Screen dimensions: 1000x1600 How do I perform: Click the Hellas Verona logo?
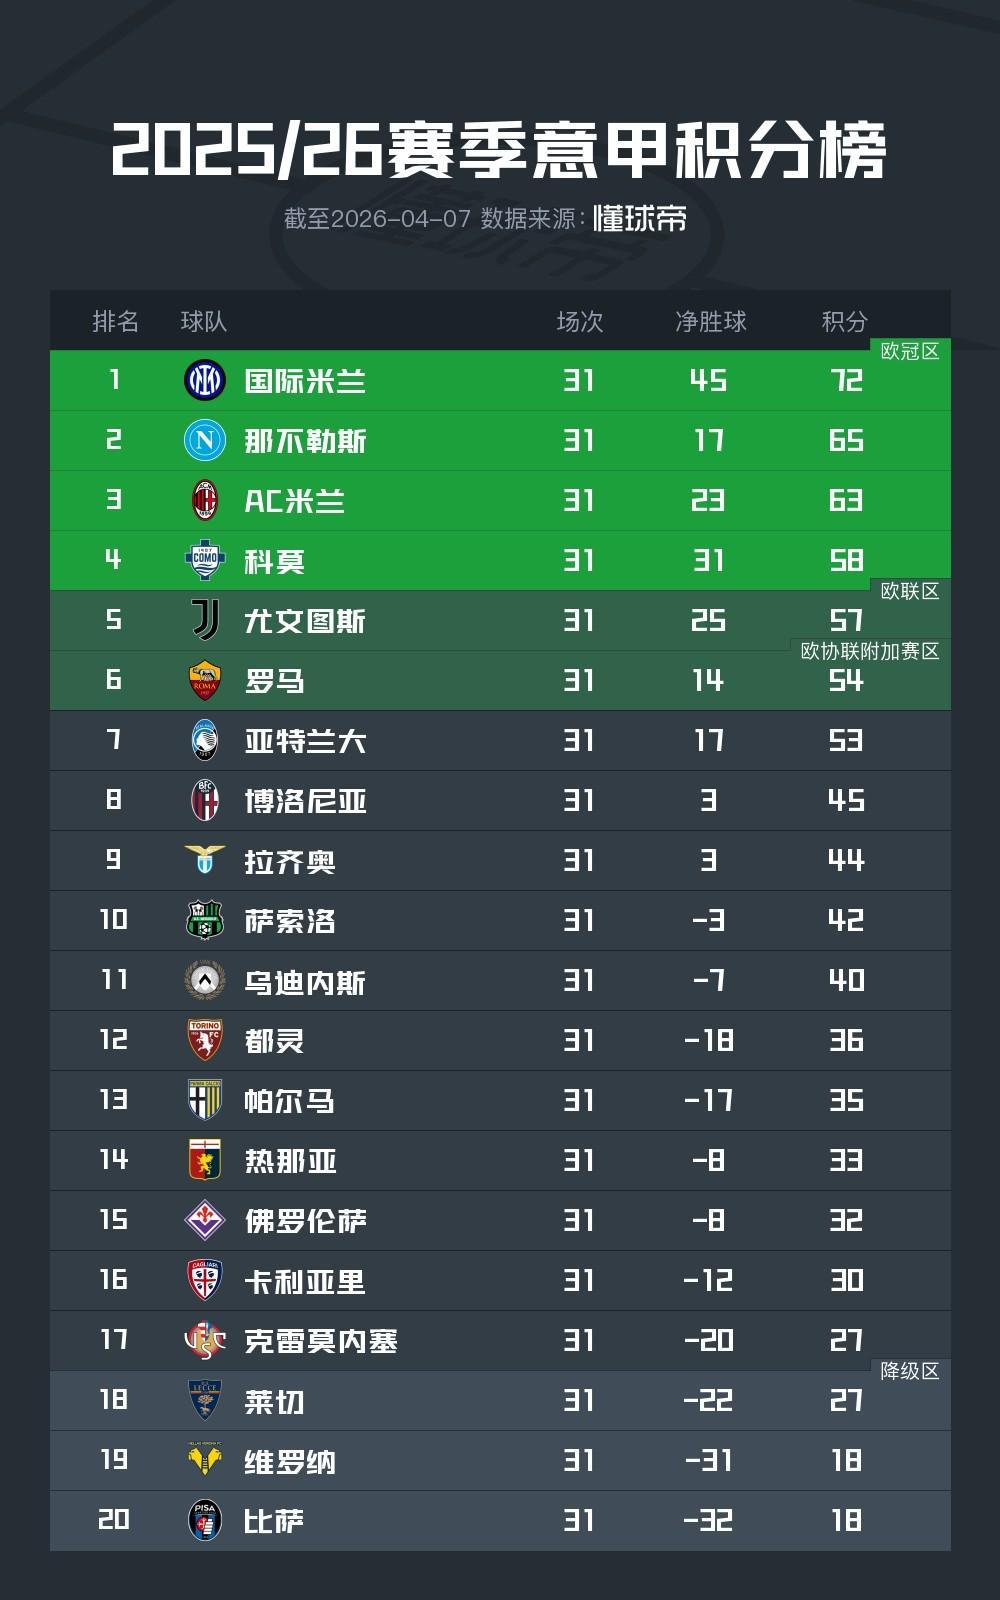point(205,1460)
